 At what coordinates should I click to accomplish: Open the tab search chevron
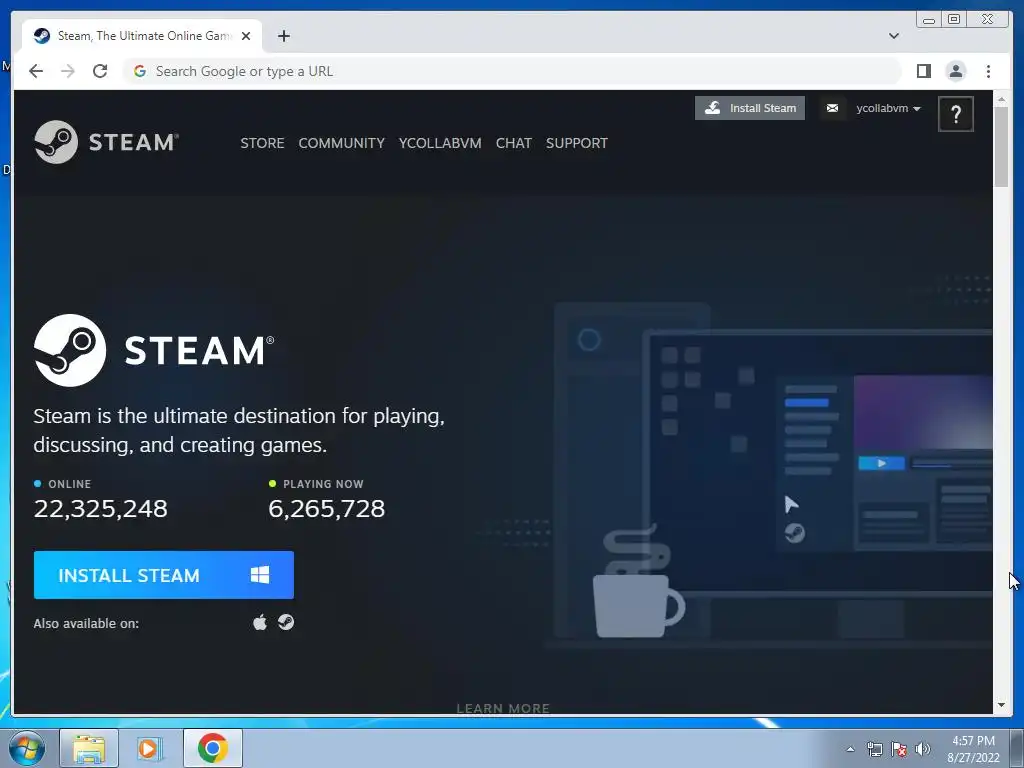click(x=894, y=36)
